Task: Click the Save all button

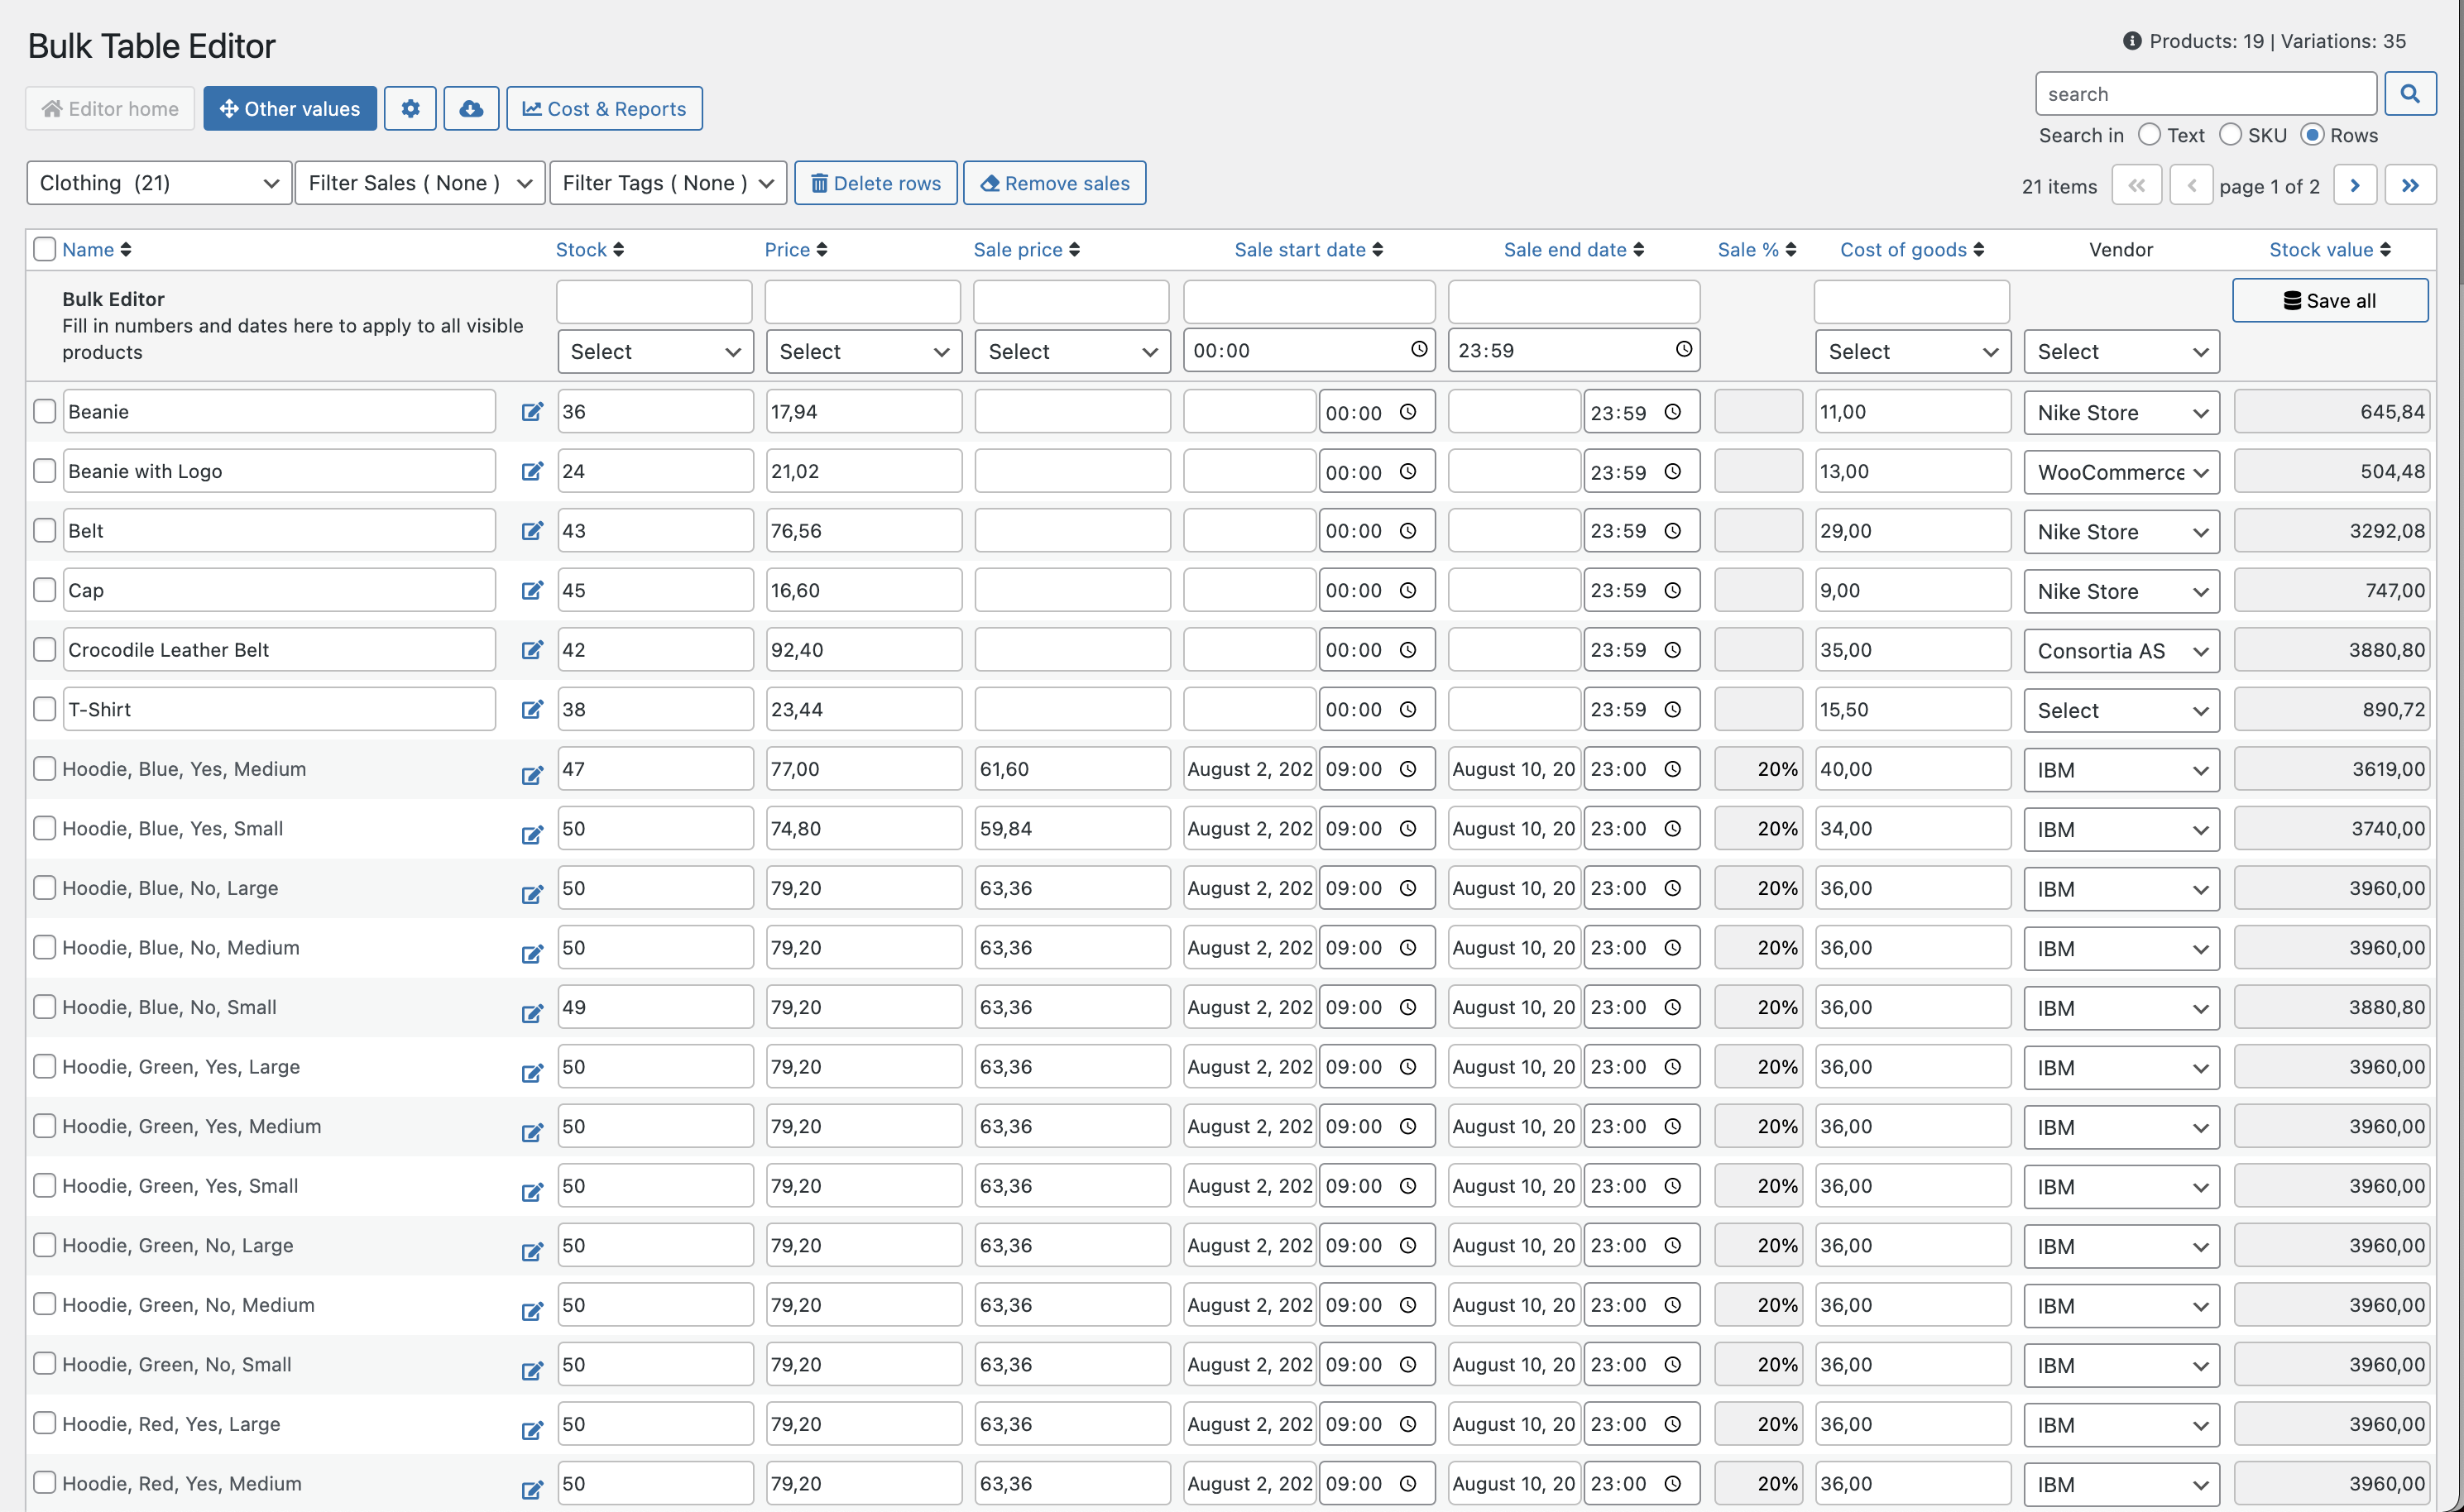Action: pos(2330,300)
